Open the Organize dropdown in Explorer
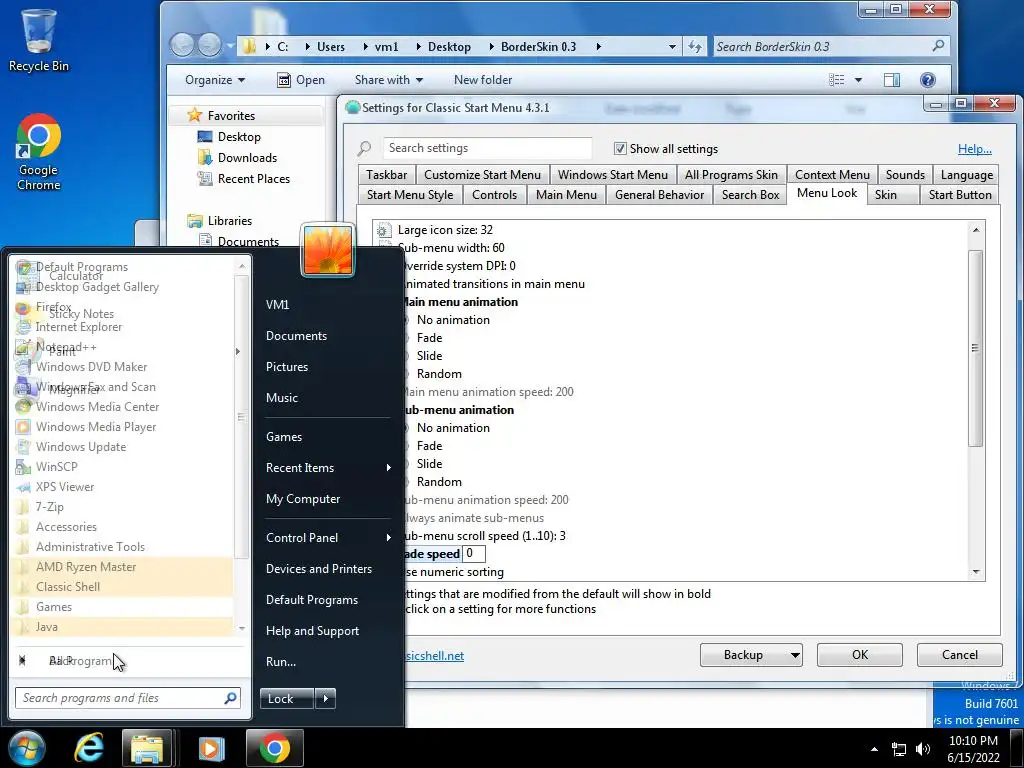The image size is (1024, 768). tap(215, 80)
